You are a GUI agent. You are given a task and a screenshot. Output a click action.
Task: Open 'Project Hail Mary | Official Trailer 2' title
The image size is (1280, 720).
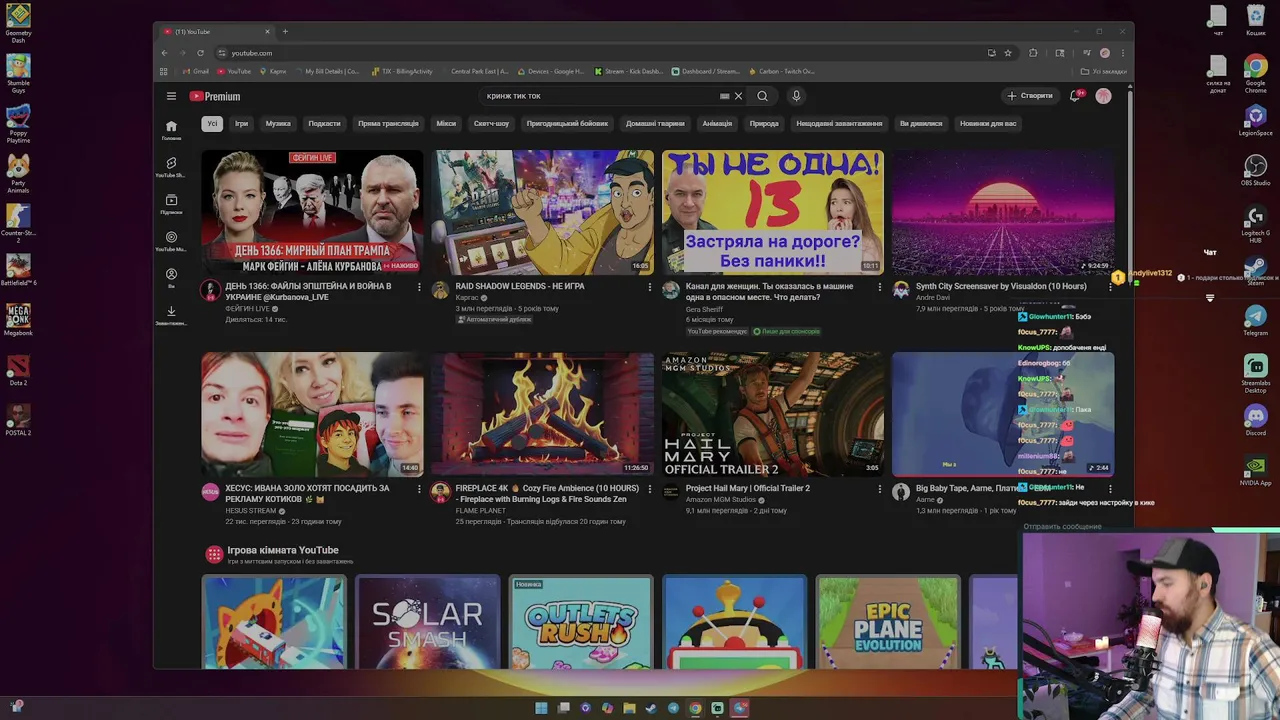point(748,488)
